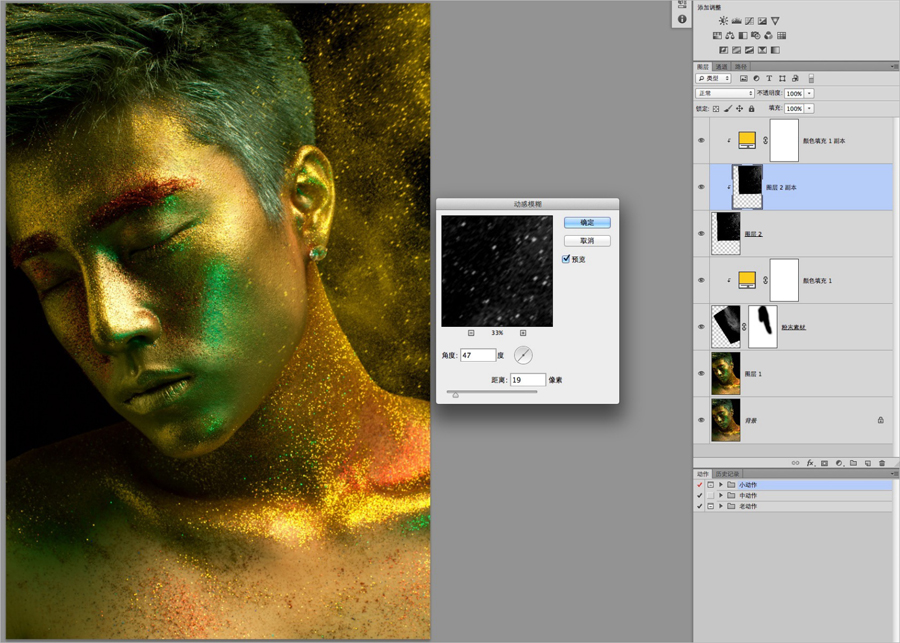900x643 pixels.
Task: Click the link layers icon
Action: 796,463
